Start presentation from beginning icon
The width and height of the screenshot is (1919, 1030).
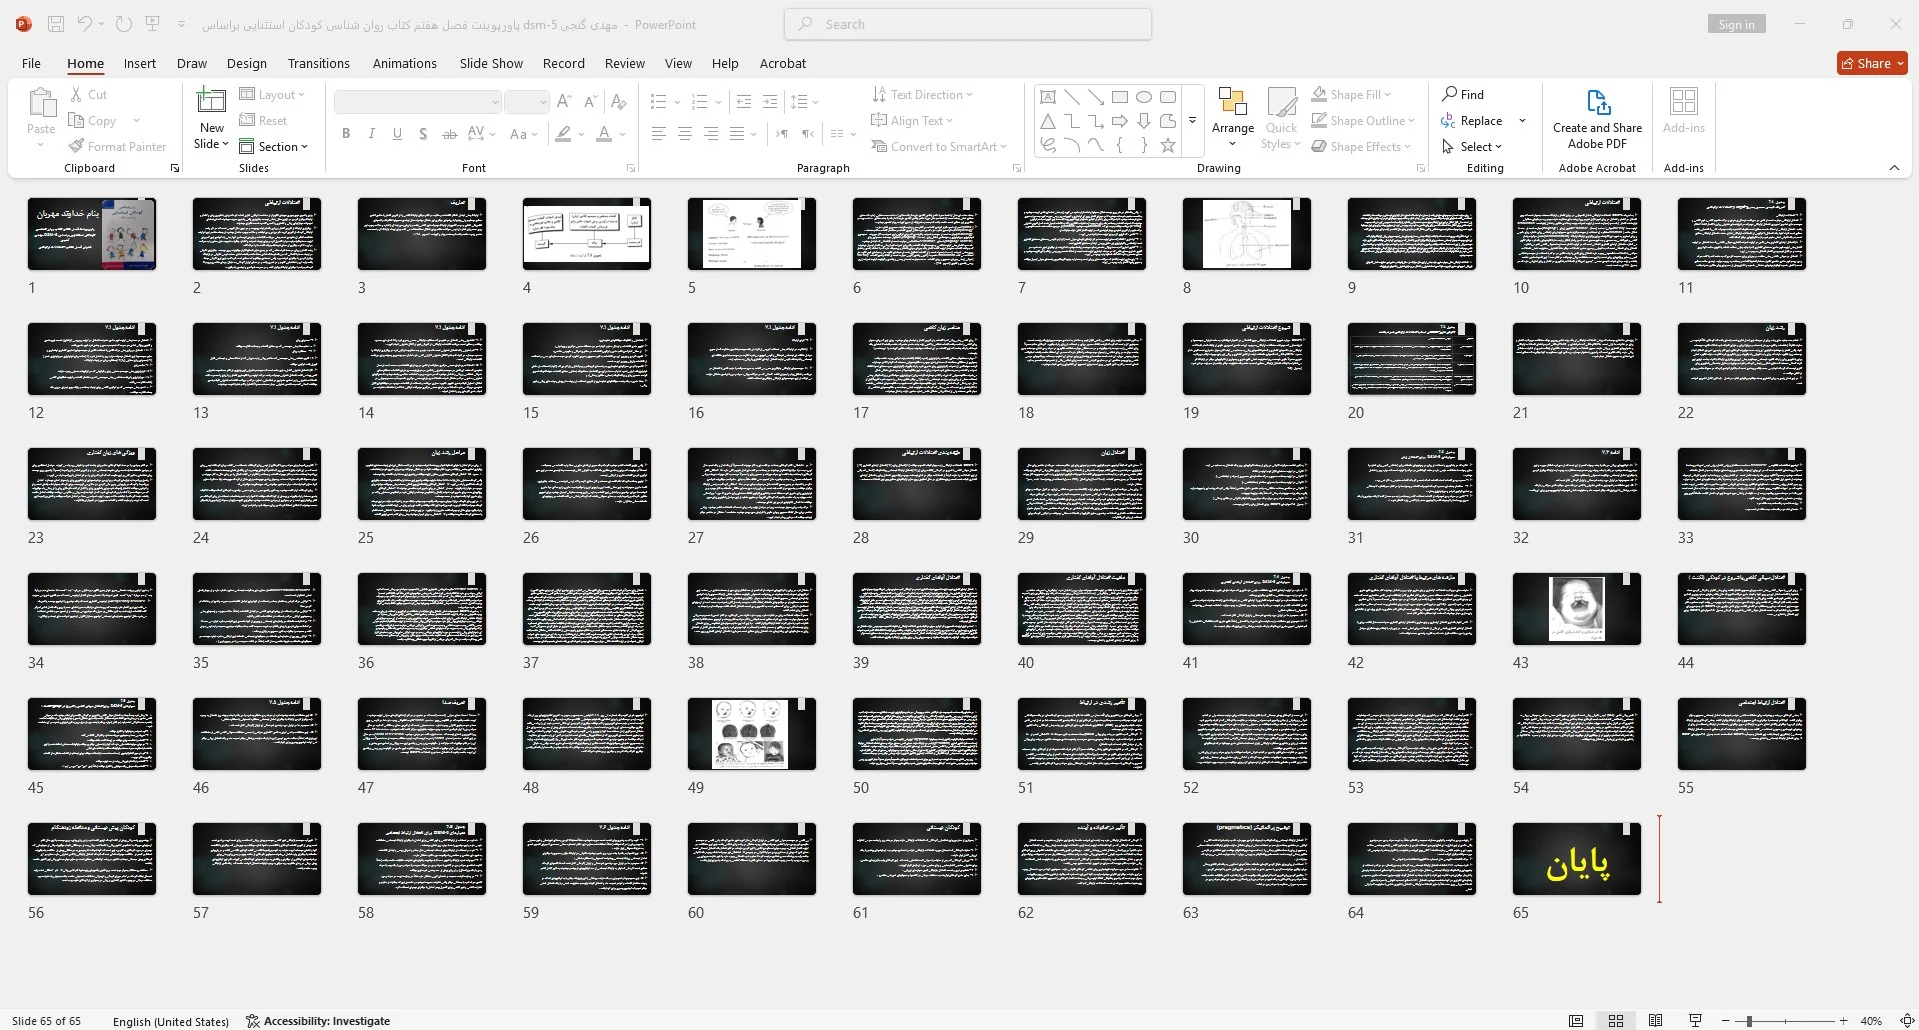click(152, 24)
